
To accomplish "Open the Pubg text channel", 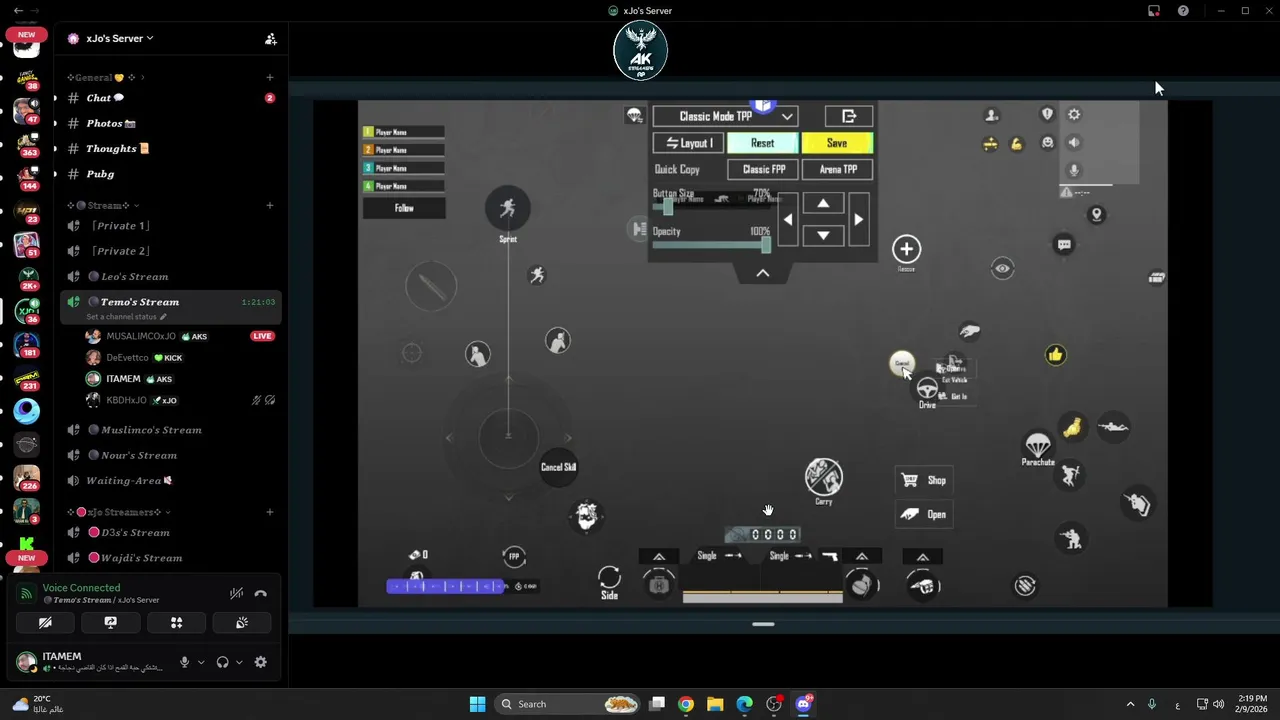I will pyautogui.click(x=171, y=174).
